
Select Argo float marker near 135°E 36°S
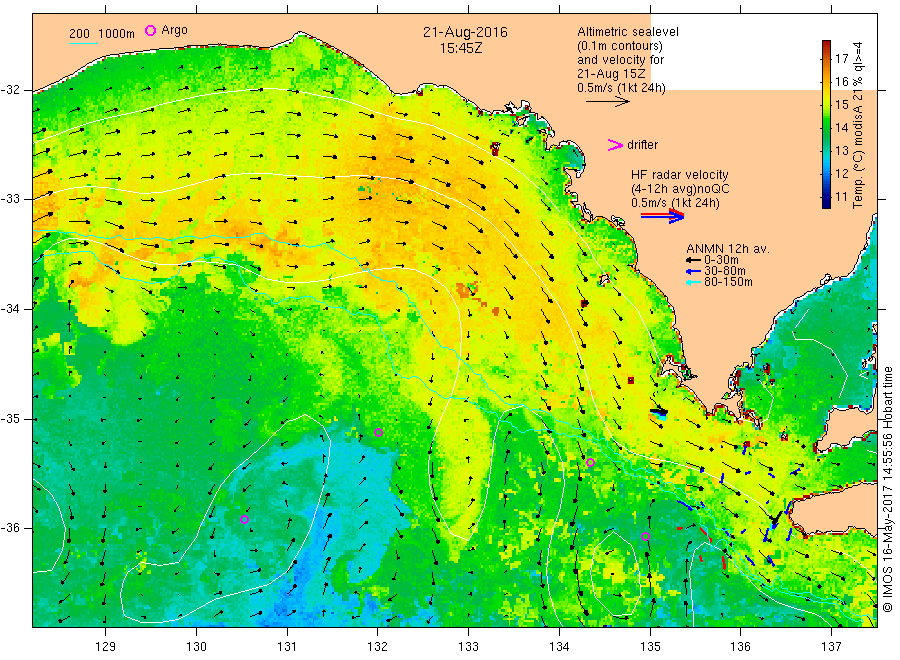pyautogui.click(x=645, y=537)
